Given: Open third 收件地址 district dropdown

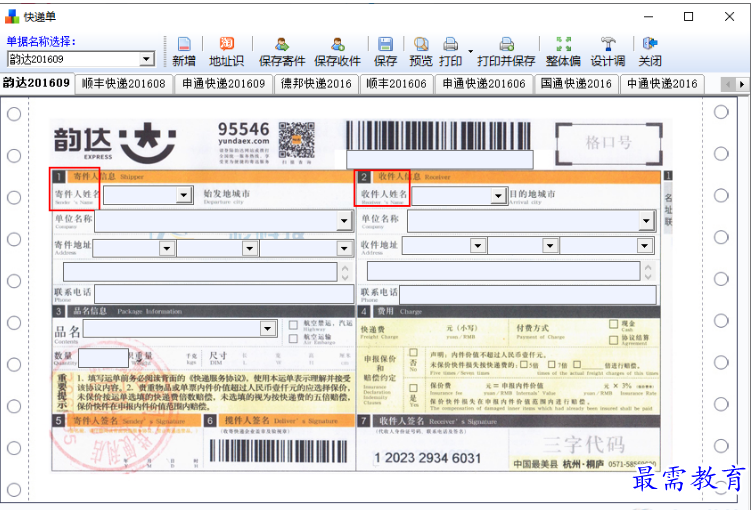Looking at the screenshot, I should pyautogui.click(x=644, y=246).
